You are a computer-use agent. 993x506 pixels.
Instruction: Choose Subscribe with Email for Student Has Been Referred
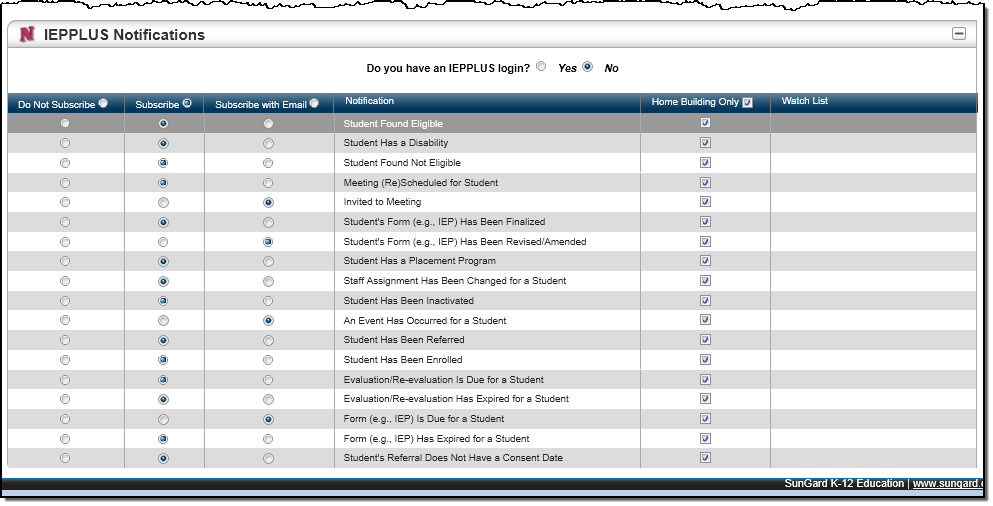tap(268, 340)
